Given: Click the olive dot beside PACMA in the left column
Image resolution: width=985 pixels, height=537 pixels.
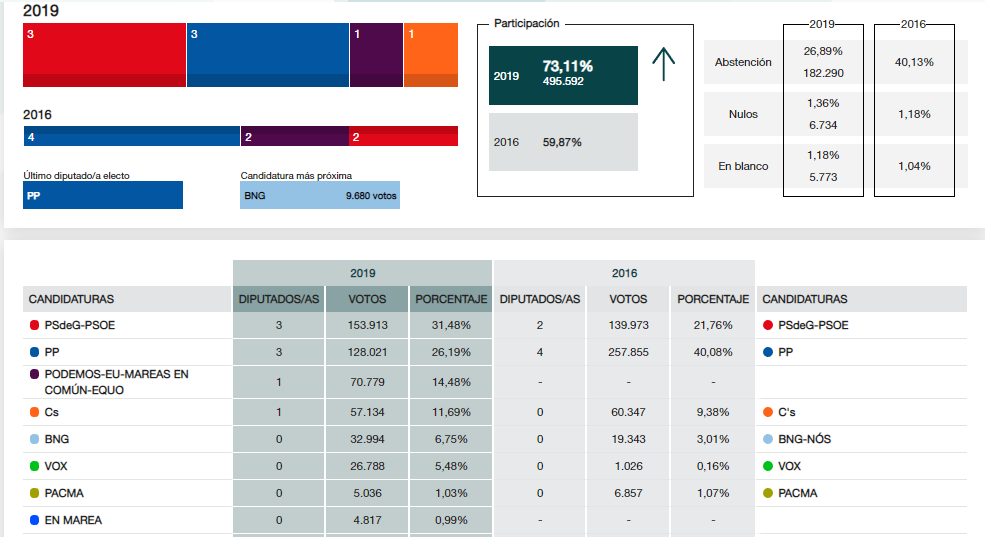Looking at the screenshot, I should 35,494.
